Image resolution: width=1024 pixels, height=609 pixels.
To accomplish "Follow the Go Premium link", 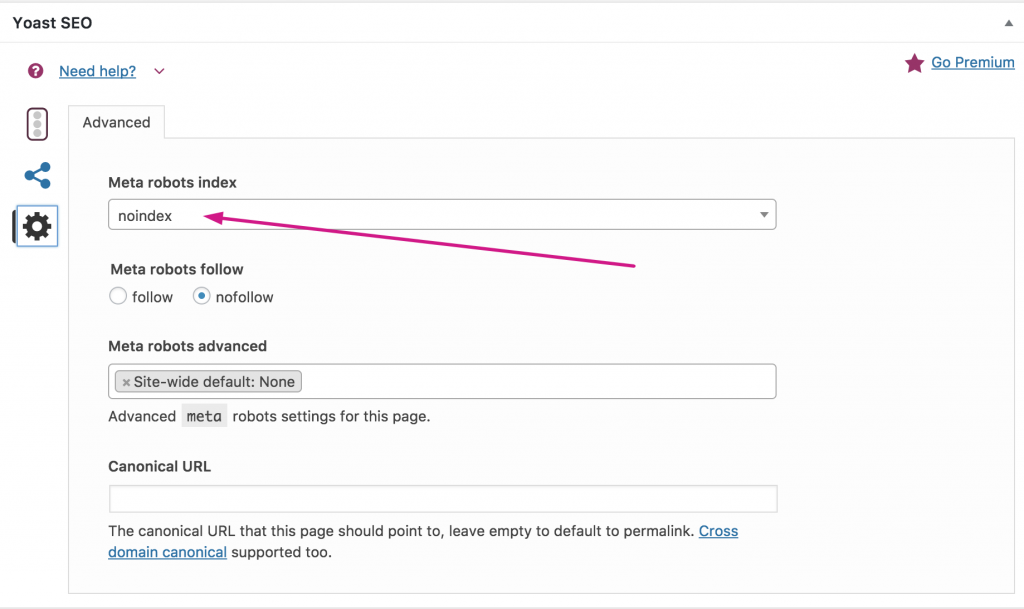I will [x=972, y=62].
